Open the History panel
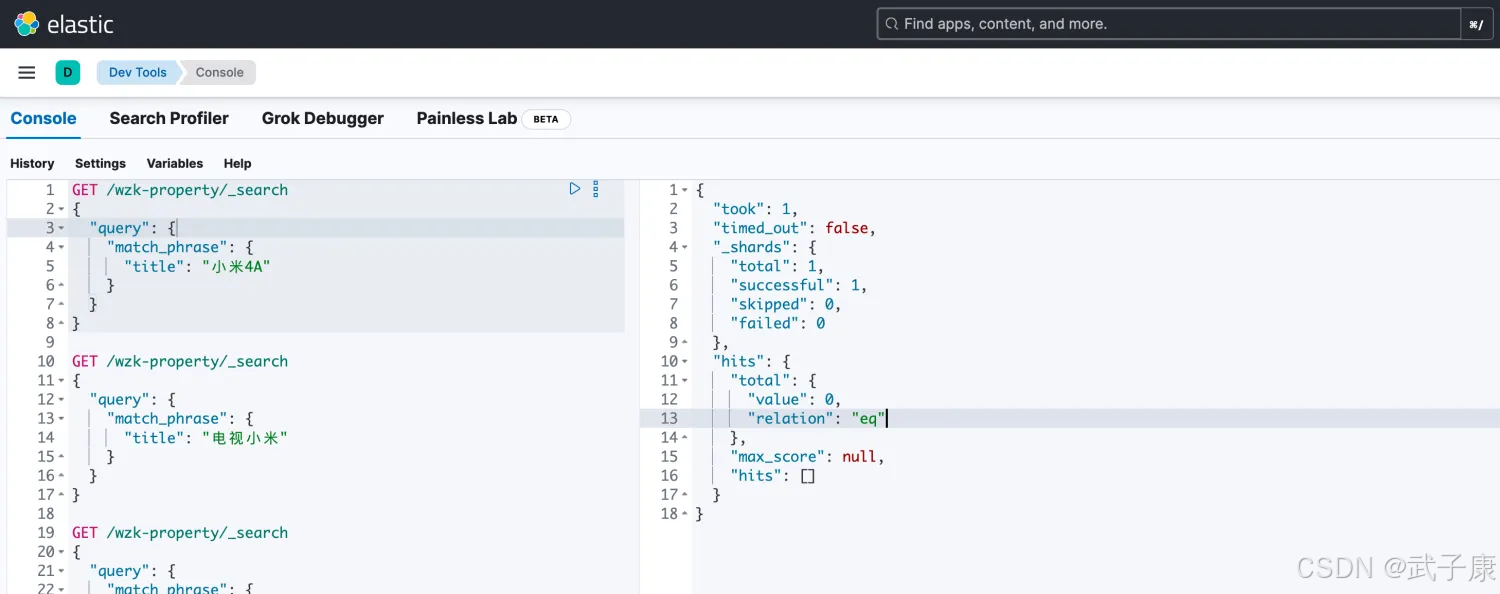This screenshot has height=594, width=1500. [x=32, y=163]
